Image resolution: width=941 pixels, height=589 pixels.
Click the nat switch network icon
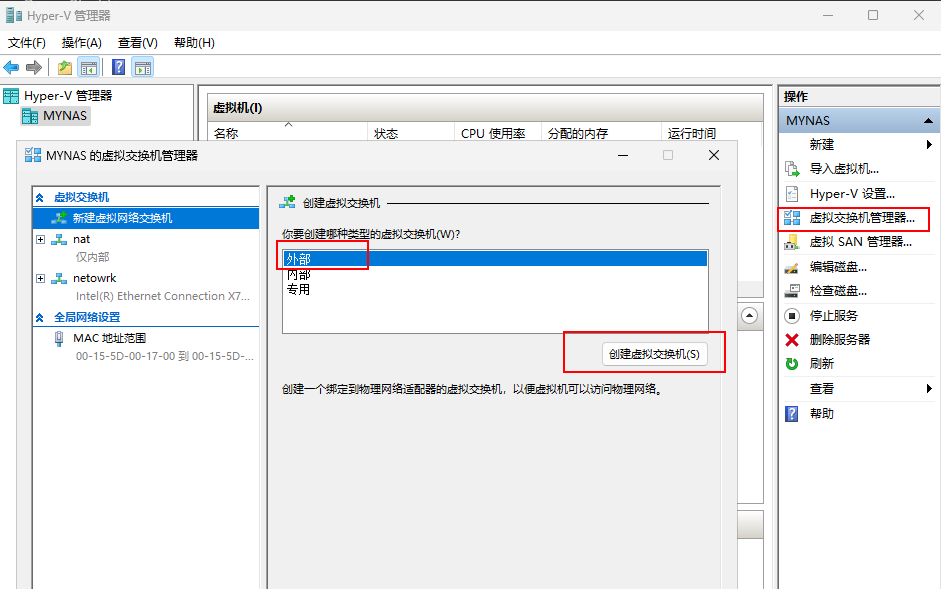click(x=59, y=240)
